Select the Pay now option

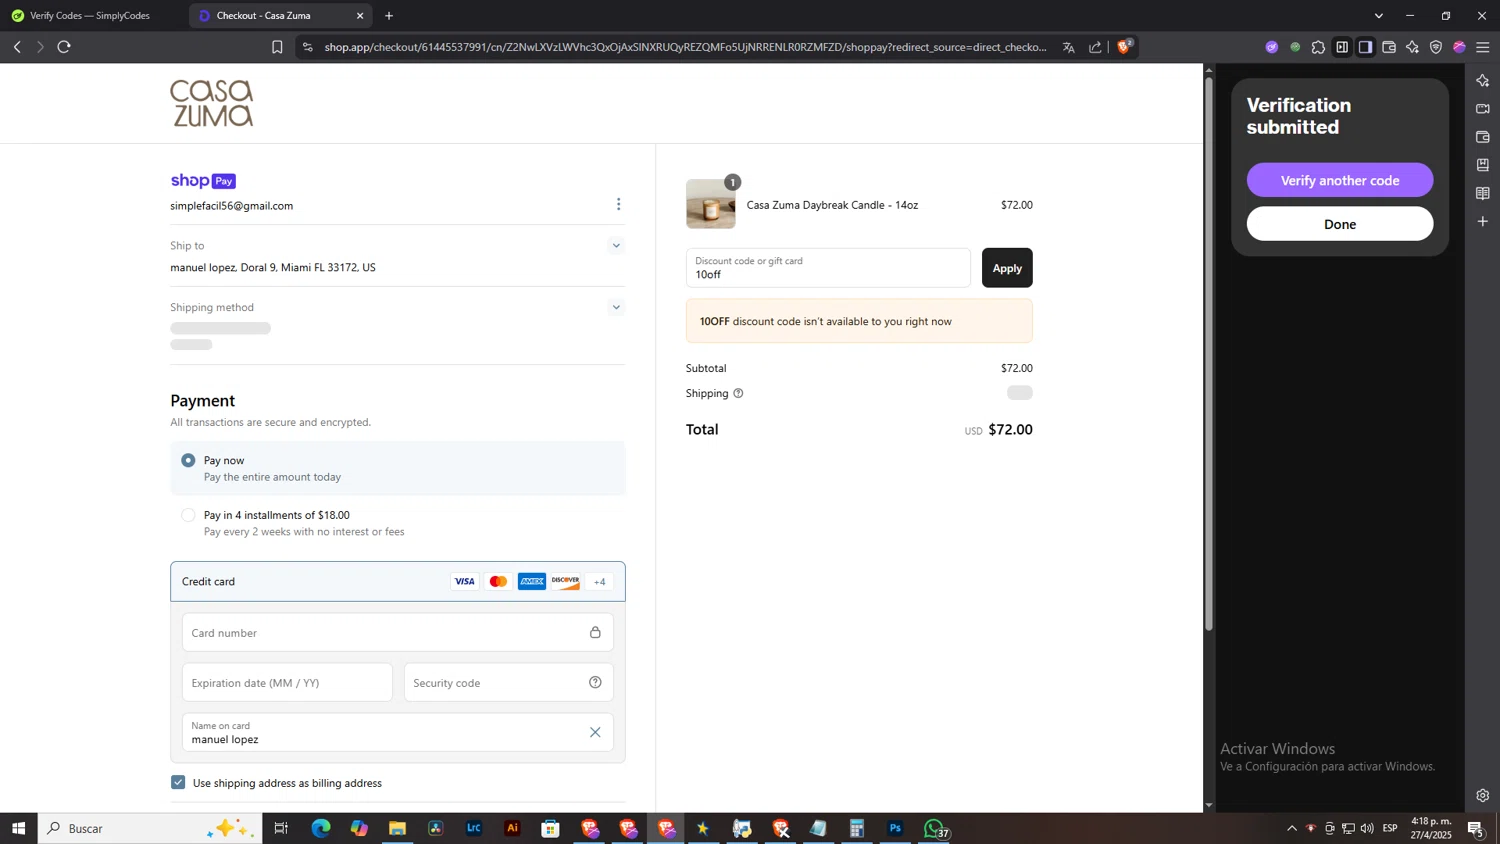point(188,460)
